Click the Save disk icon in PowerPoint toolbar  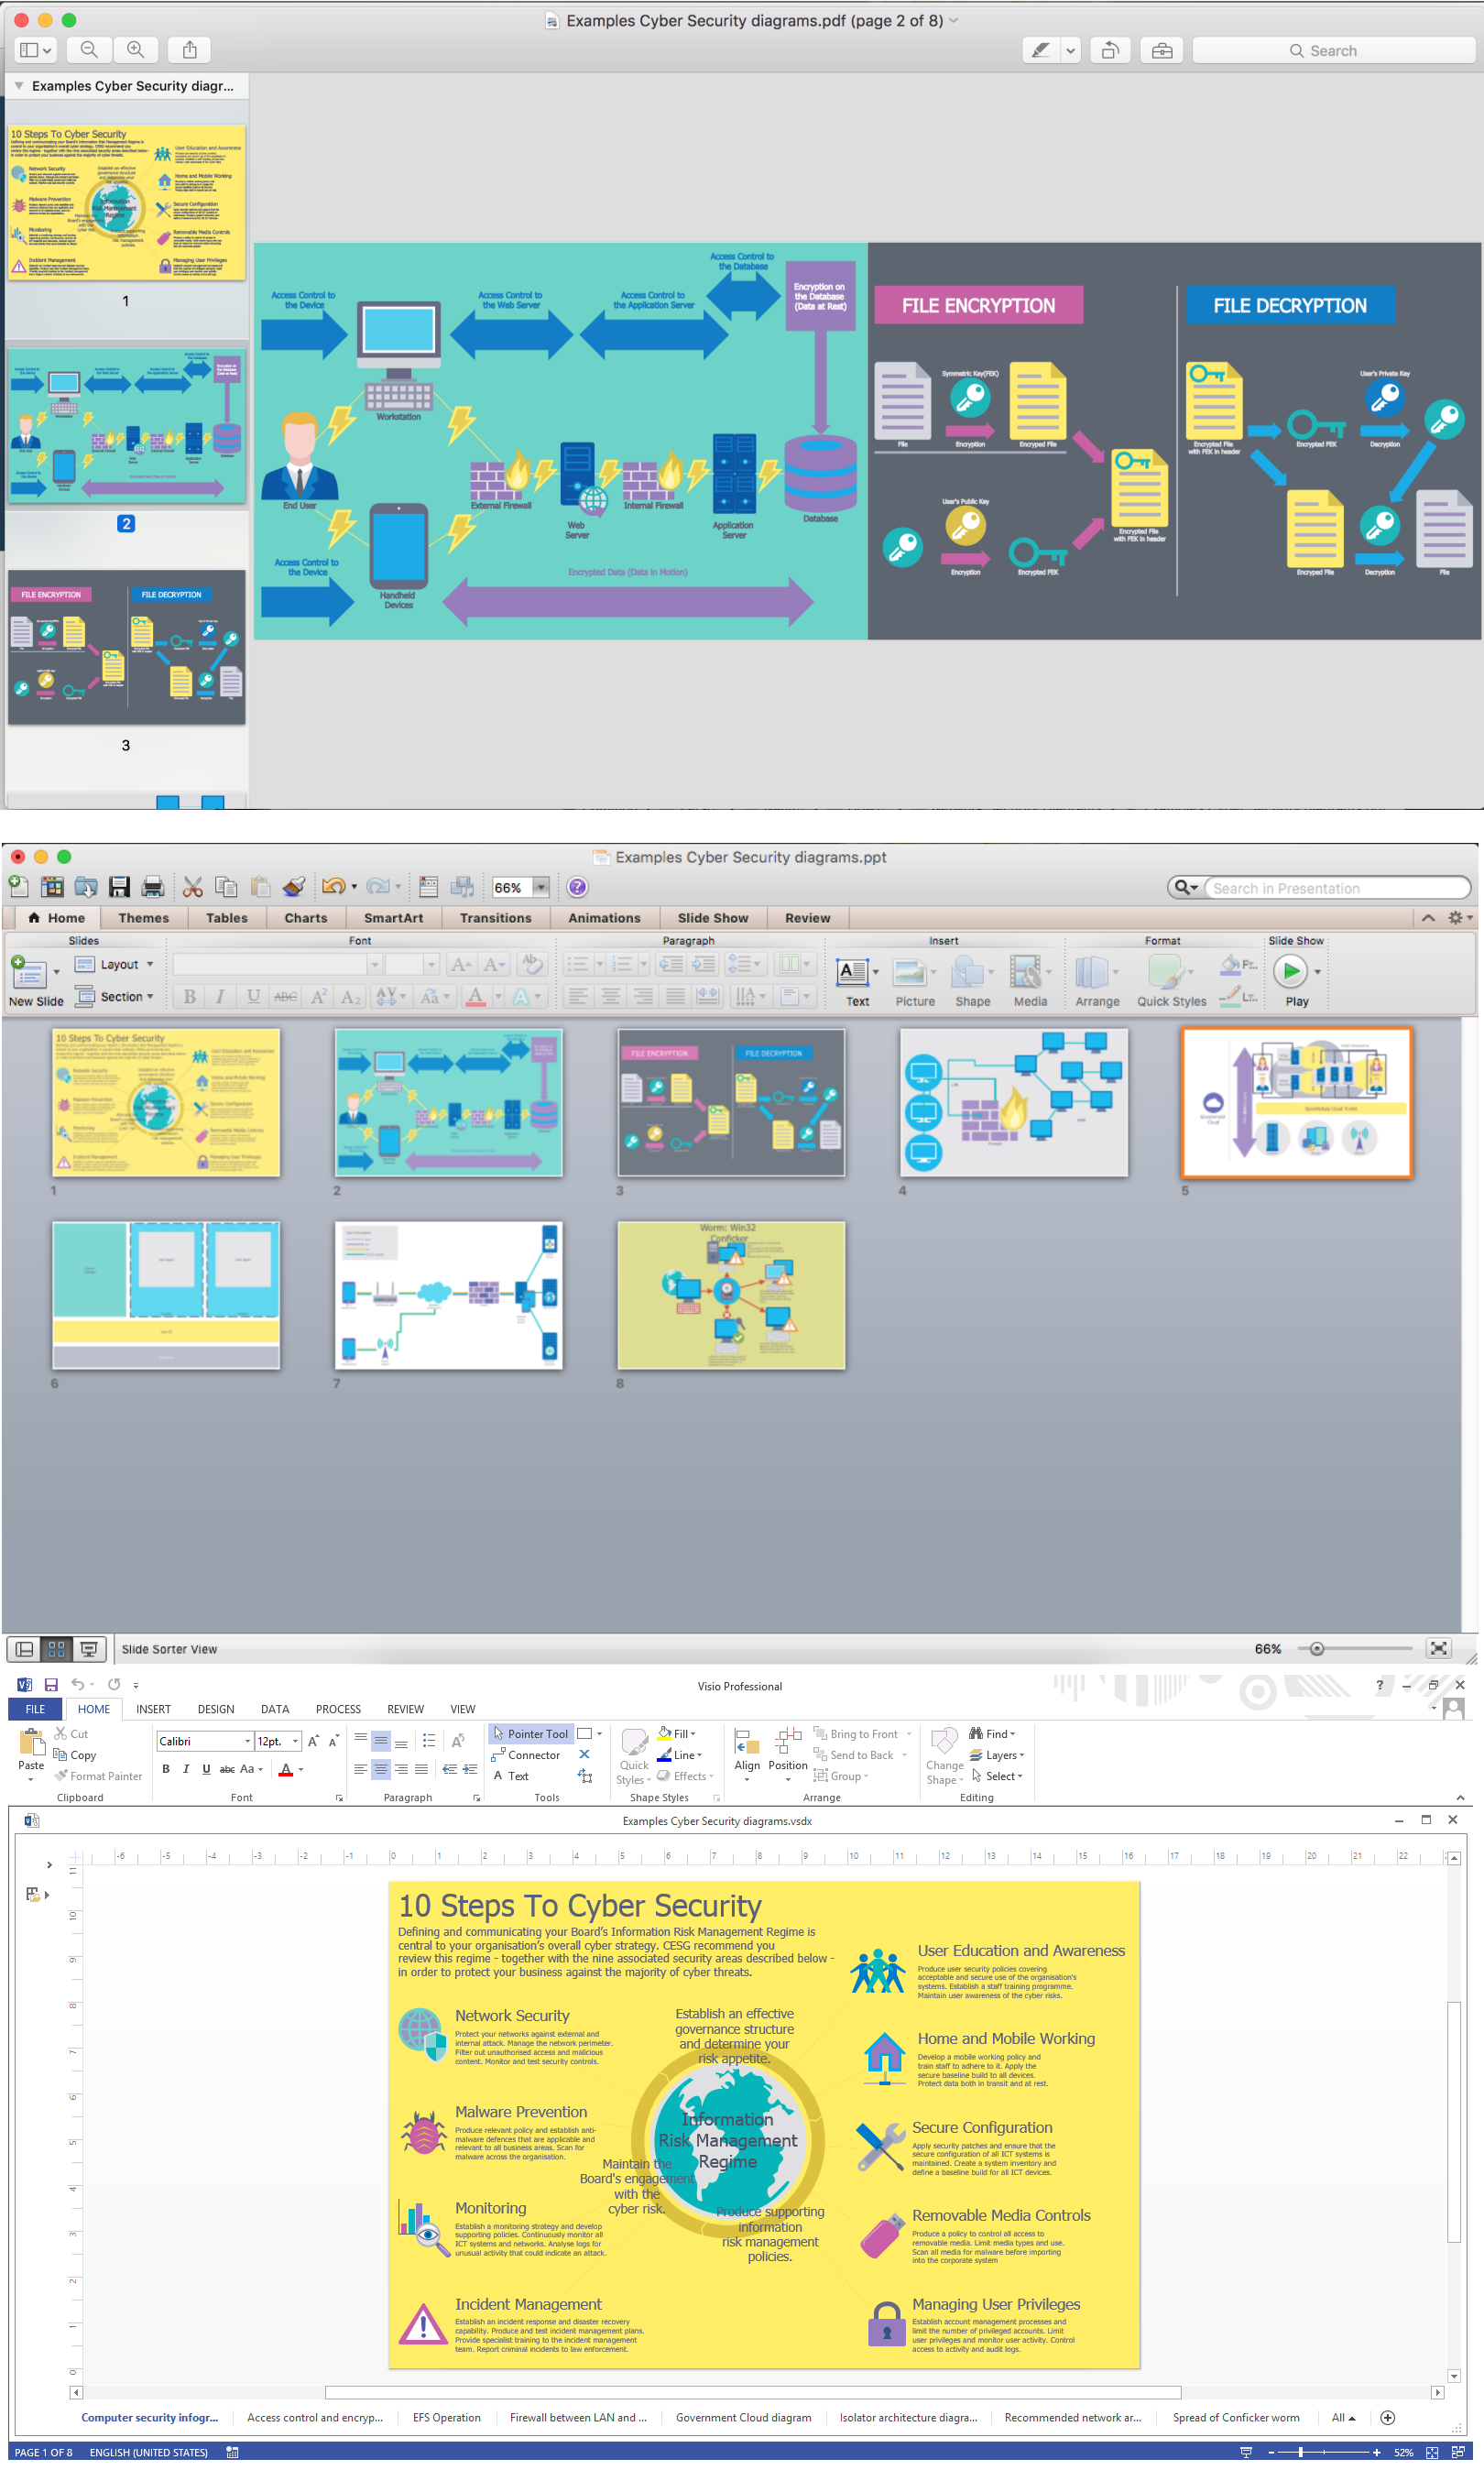(119, 887)
